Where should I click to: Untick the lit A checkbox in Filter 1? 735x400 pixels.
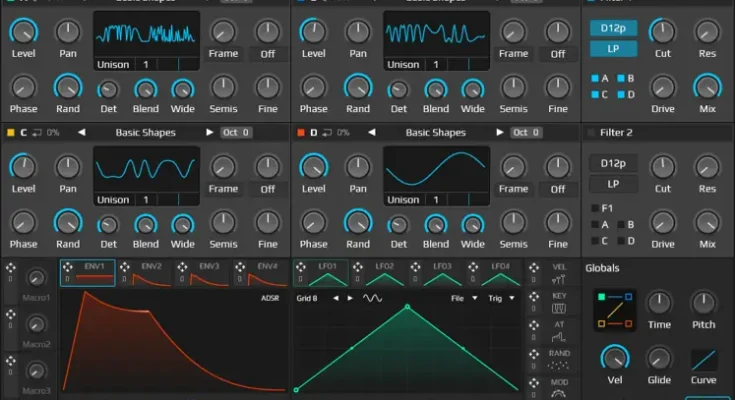(x=594, y=78)
